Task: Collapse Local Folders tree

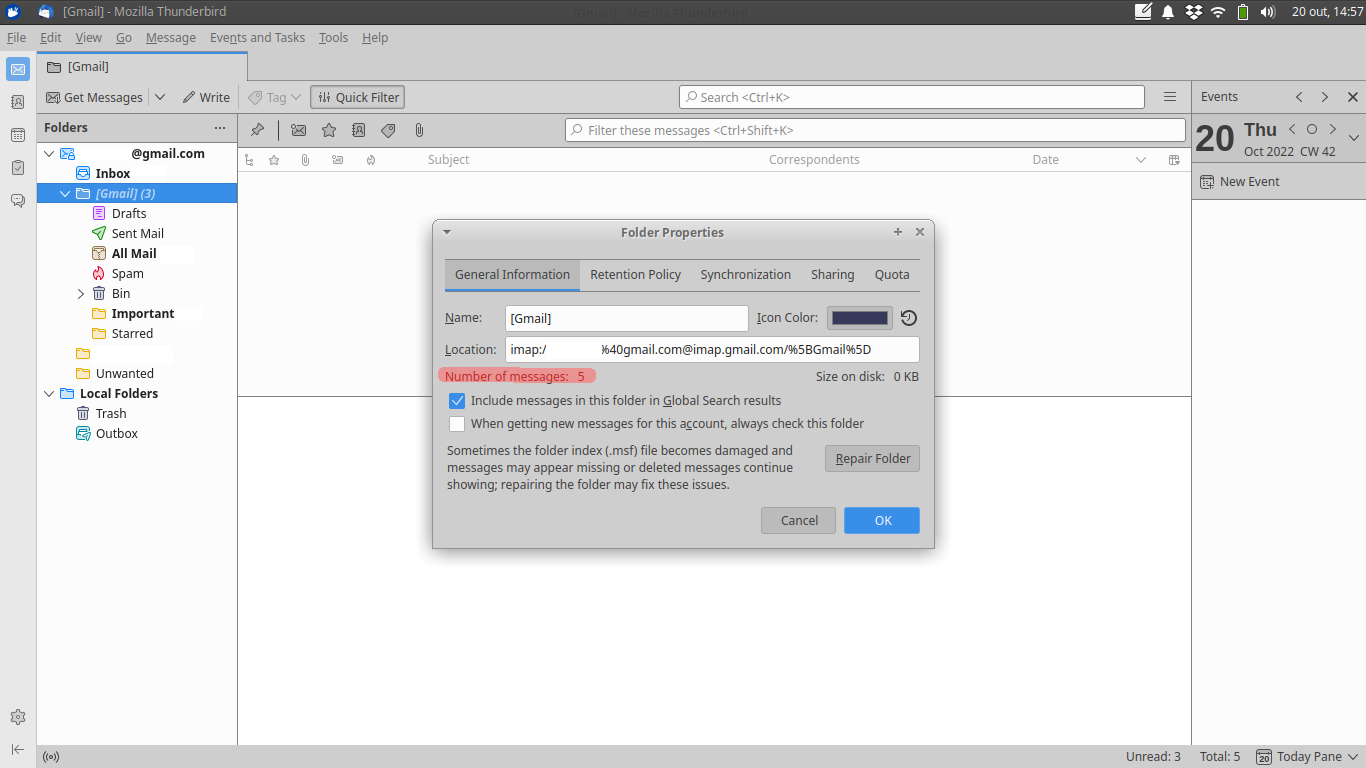Action: 49,394
